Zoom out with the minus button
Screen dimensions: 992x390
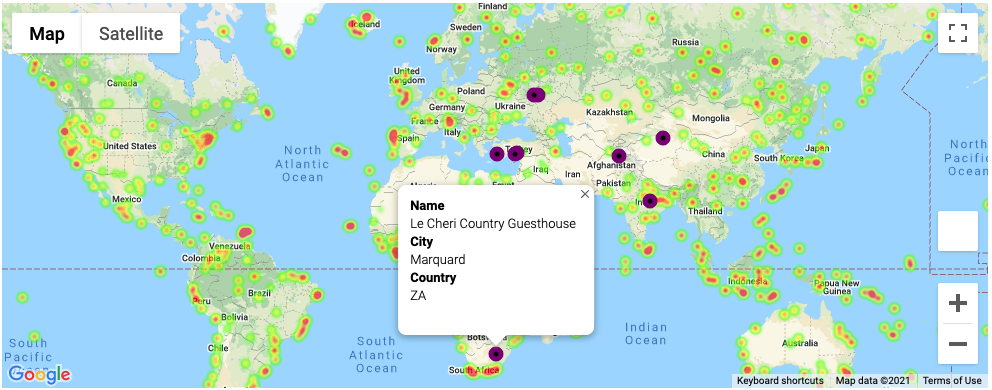(958, 344)
